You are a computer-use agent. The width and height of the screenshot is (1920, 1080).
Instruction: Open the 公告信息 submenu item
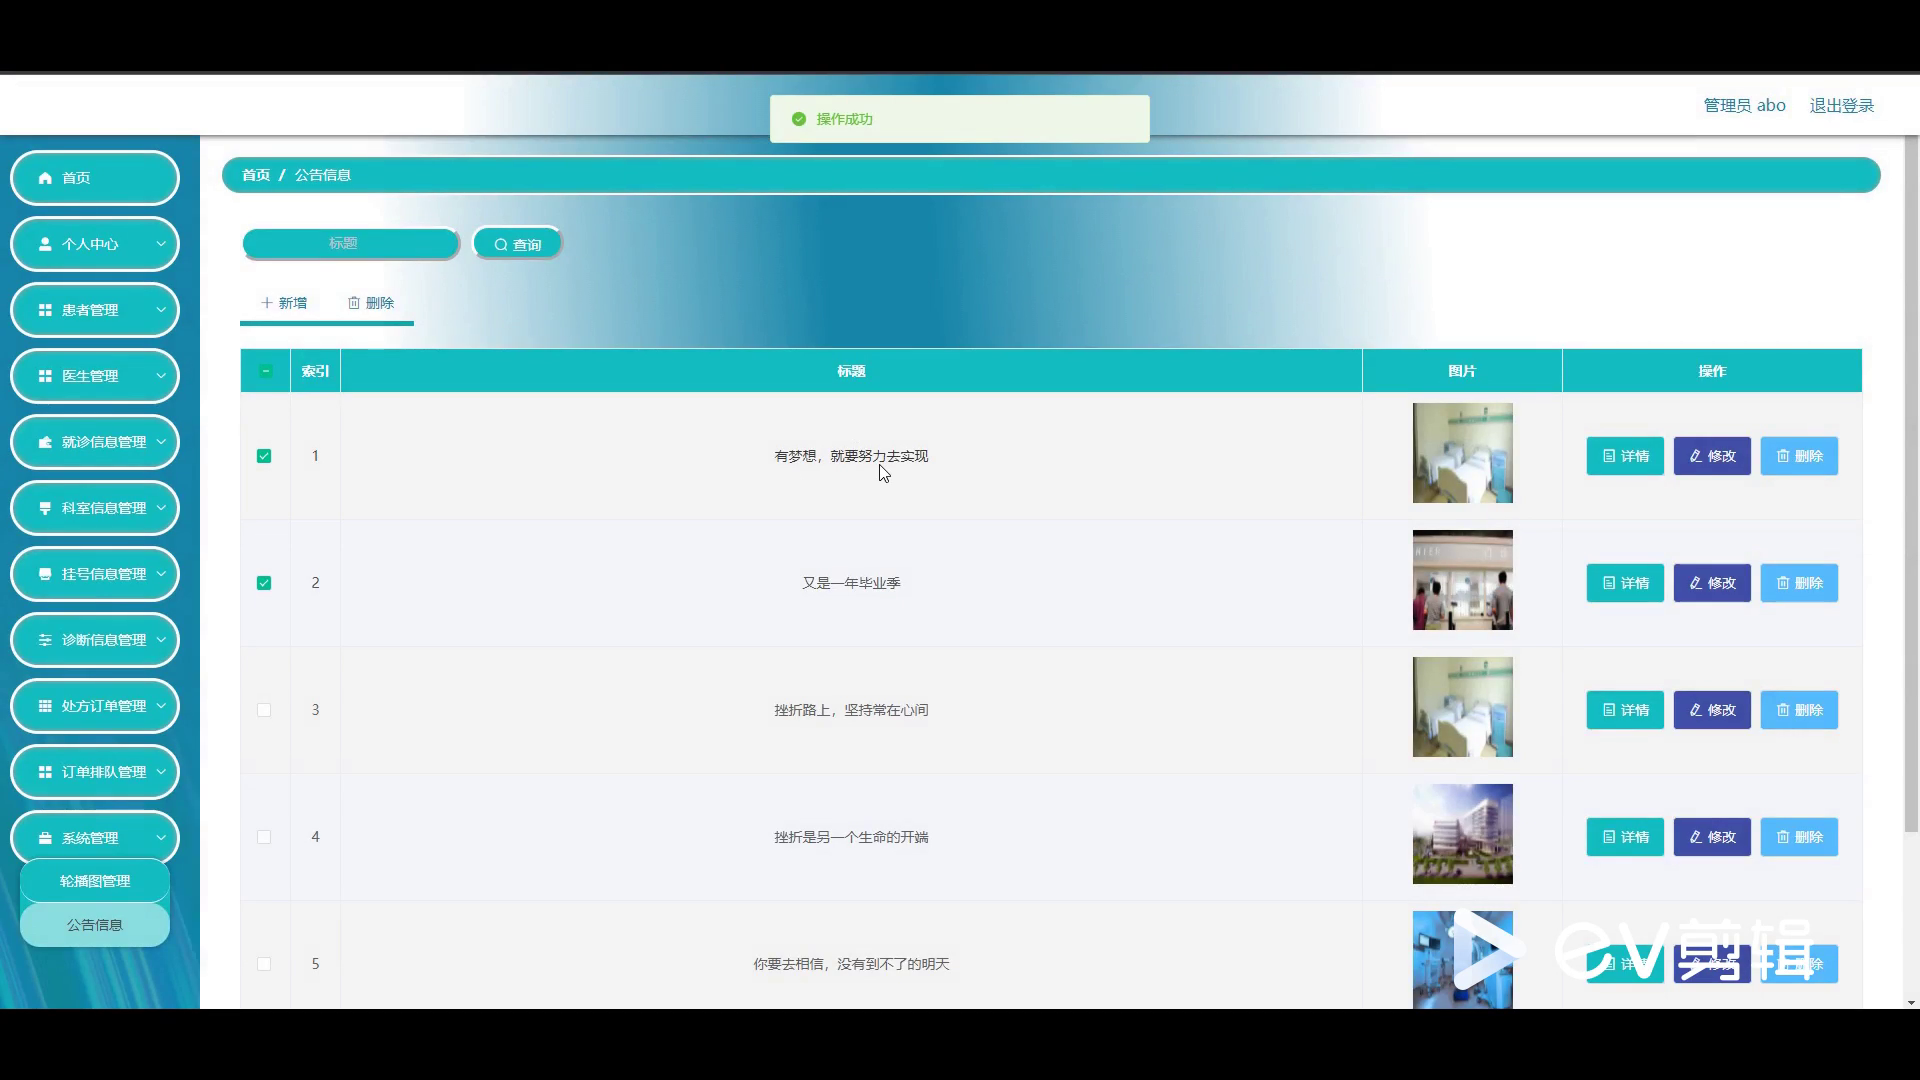[x=95, y=925]
